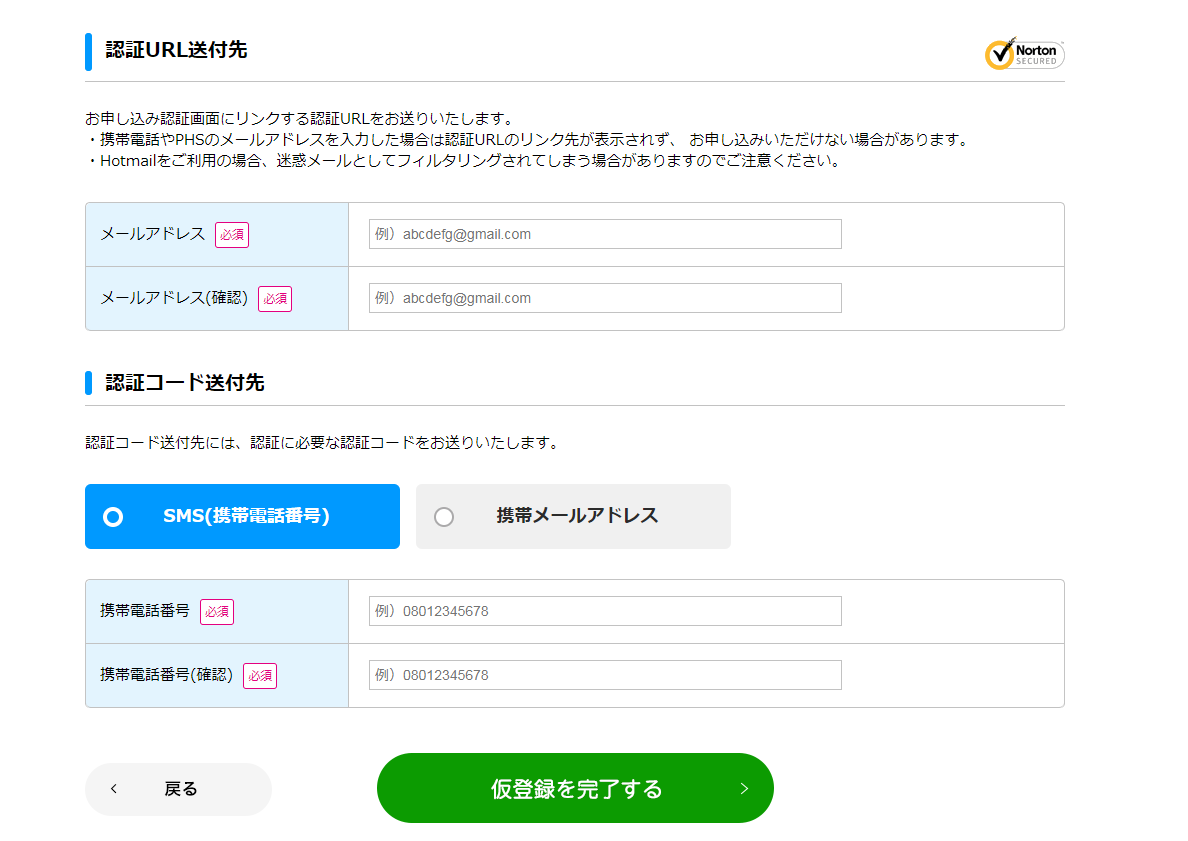Click the 認証コード送付先 section heading

(x=185, y=383)
